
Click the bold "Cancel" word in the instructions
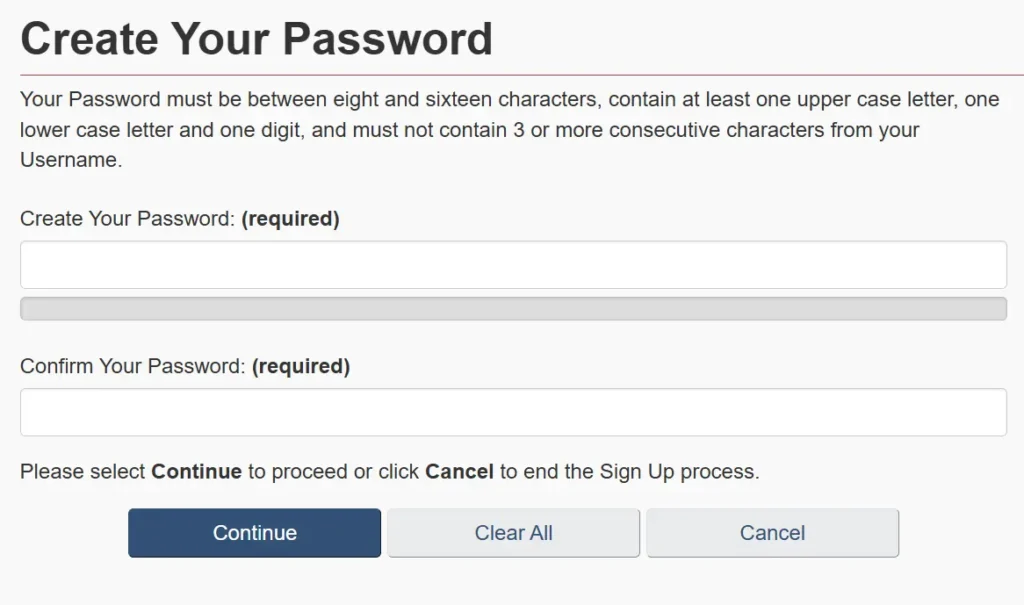click(x=459, y=472)
